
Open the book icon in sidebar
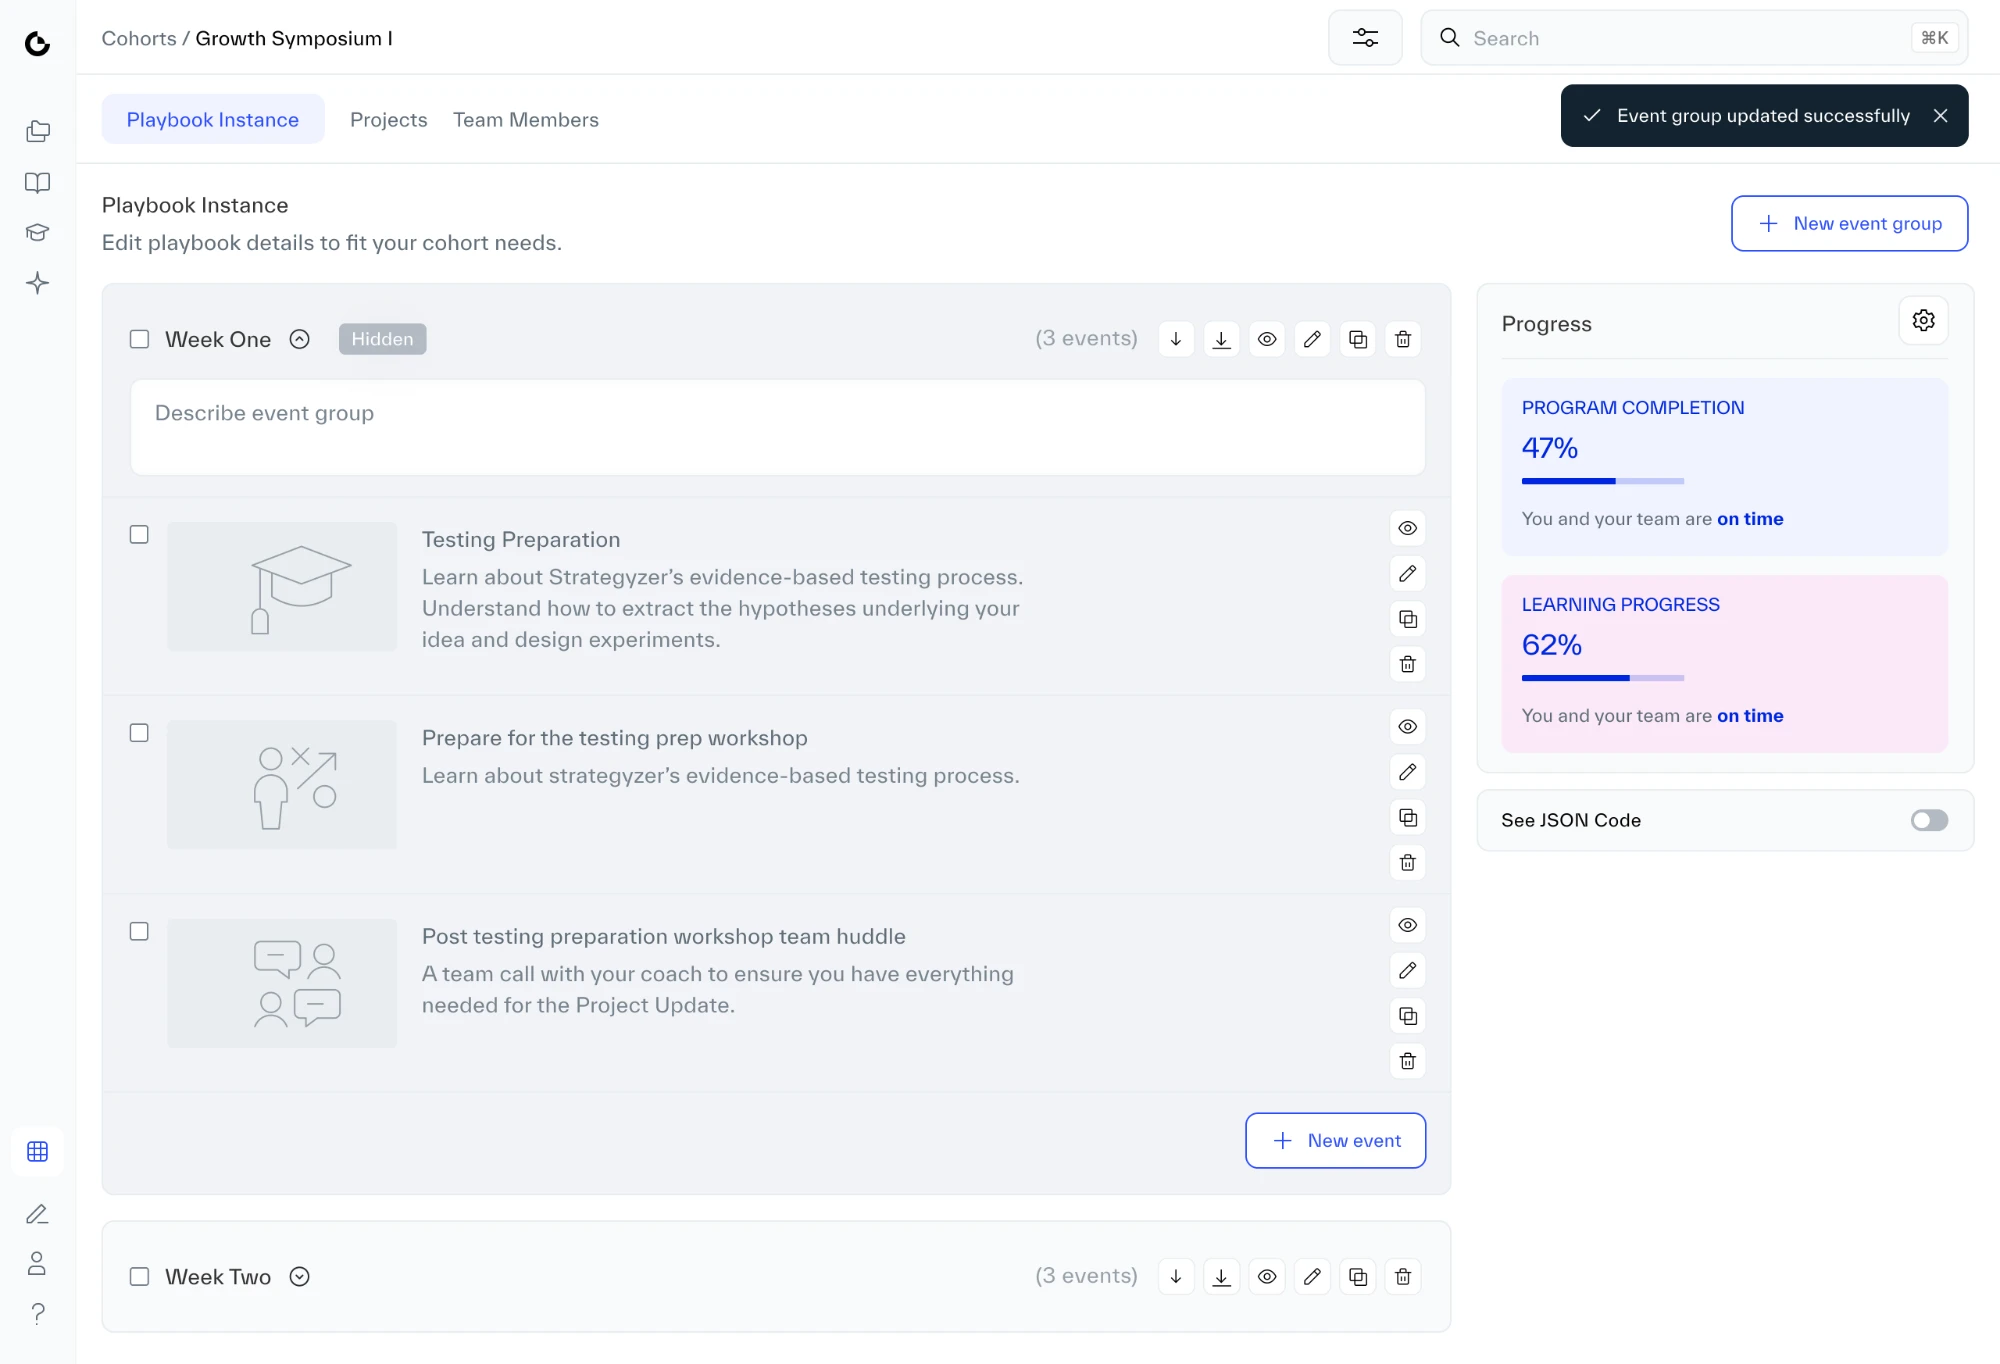(38, 182)
